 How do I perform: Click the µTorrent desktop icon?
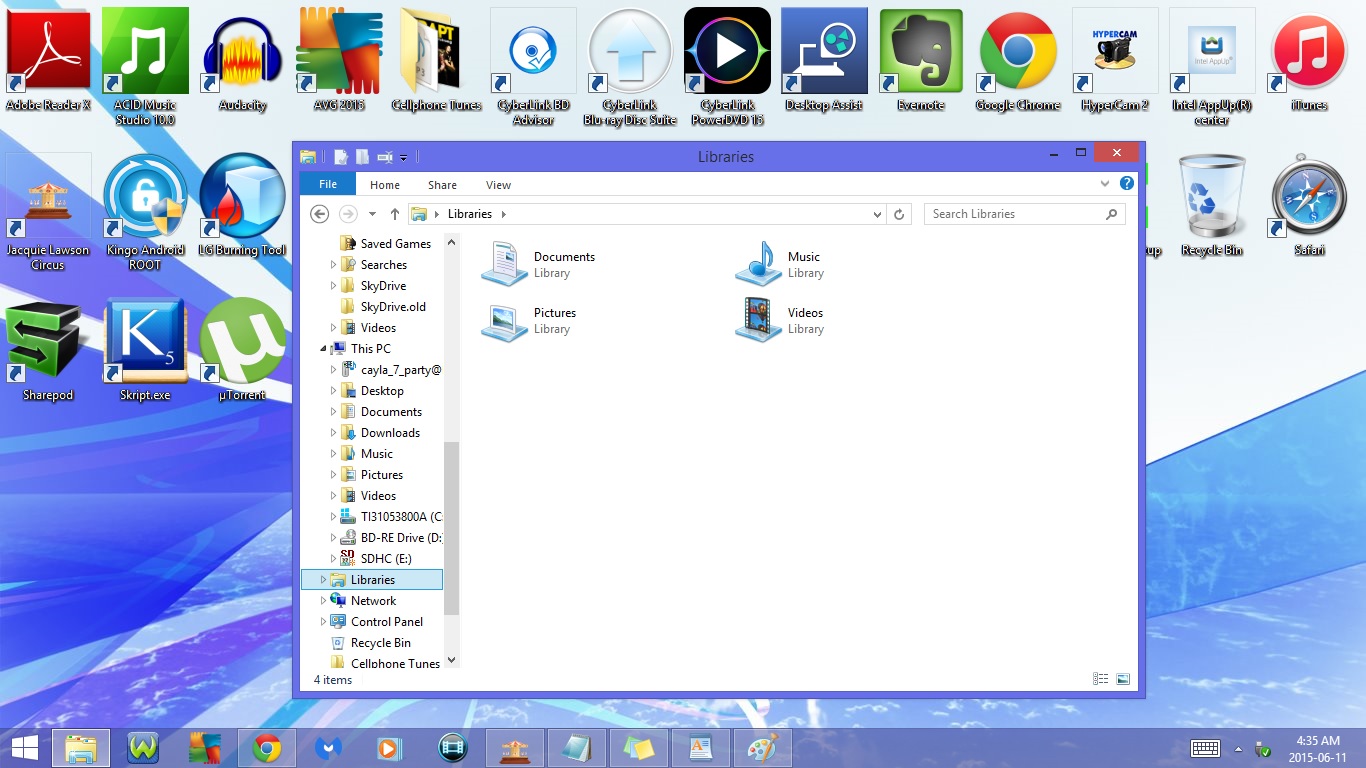click(x=242, y=350)
